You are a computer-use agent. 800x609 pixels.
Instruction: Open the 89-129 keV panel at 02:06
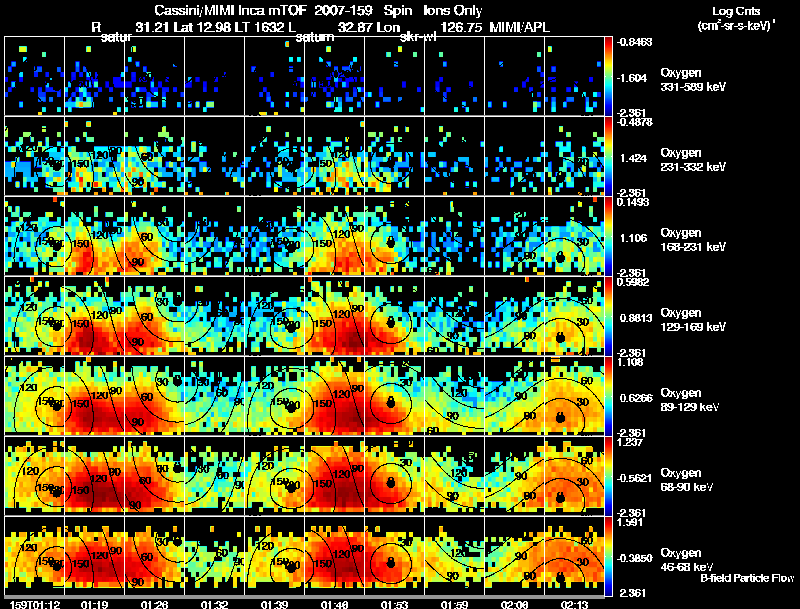tap(514, 396)
